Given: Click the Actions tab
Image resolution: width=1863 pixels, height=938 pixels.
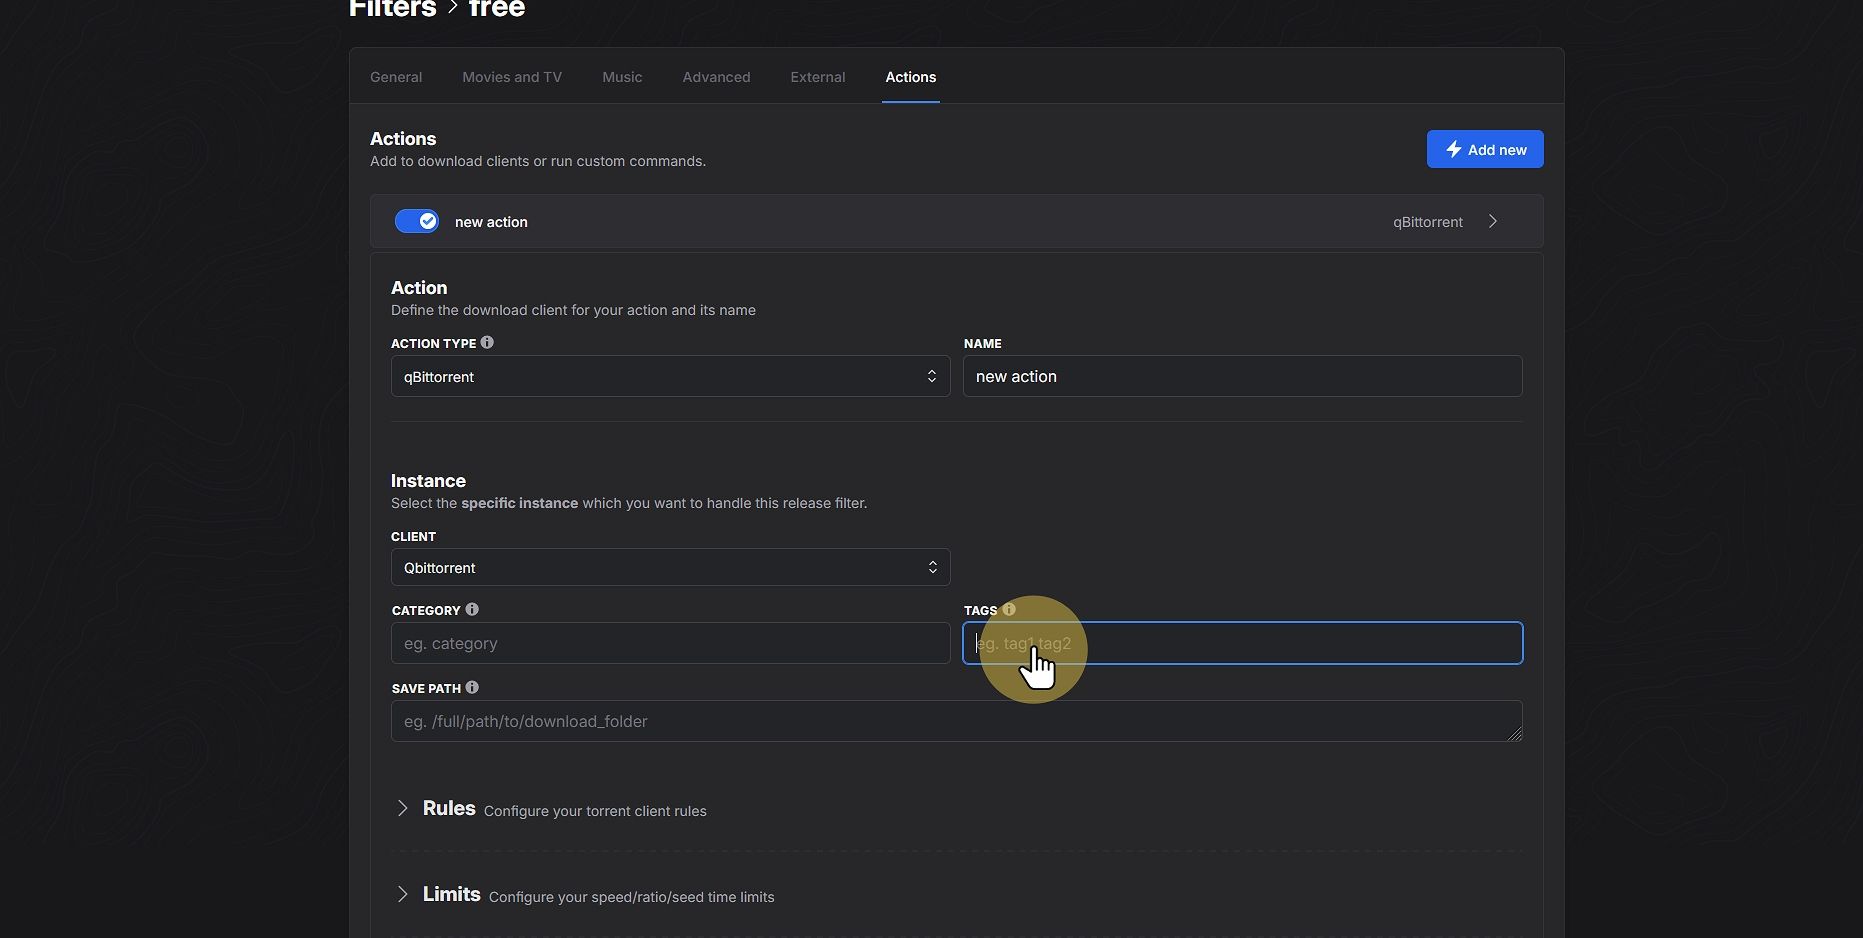Looking at the screenshot, I should point(911,77).
